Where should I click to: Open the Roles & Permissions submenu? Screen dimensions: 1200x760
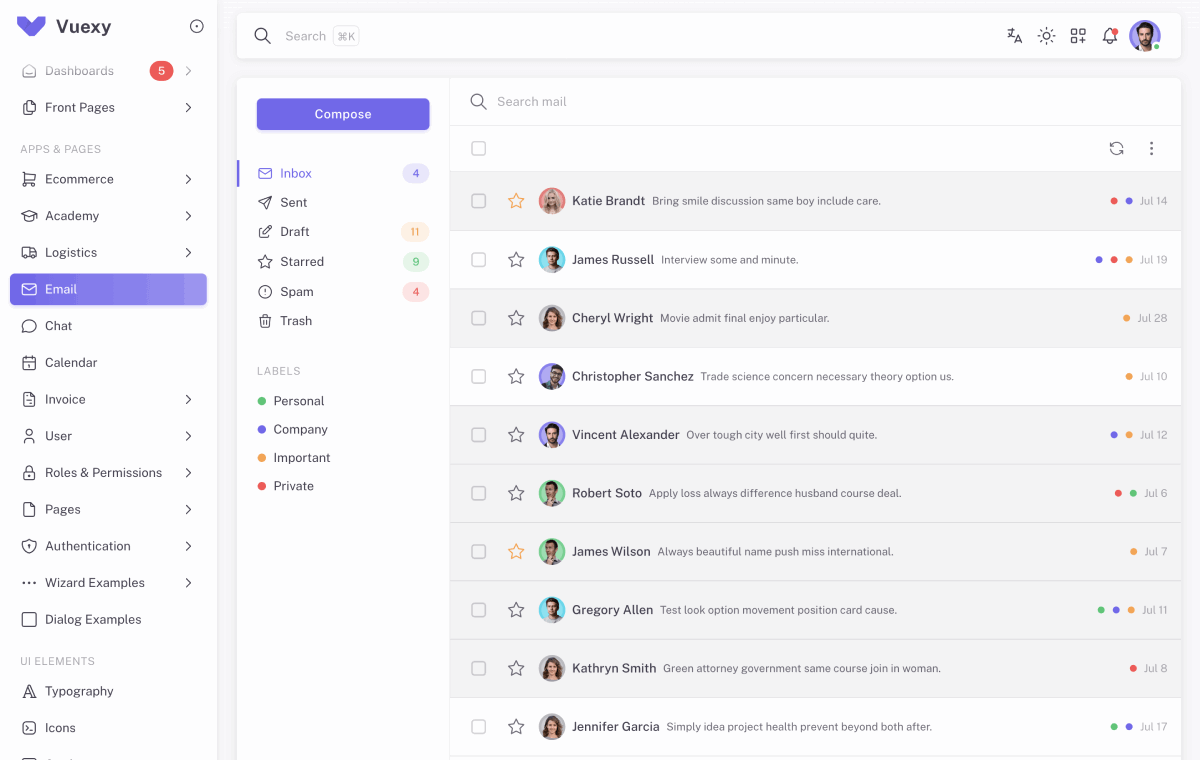coord(105,472)
